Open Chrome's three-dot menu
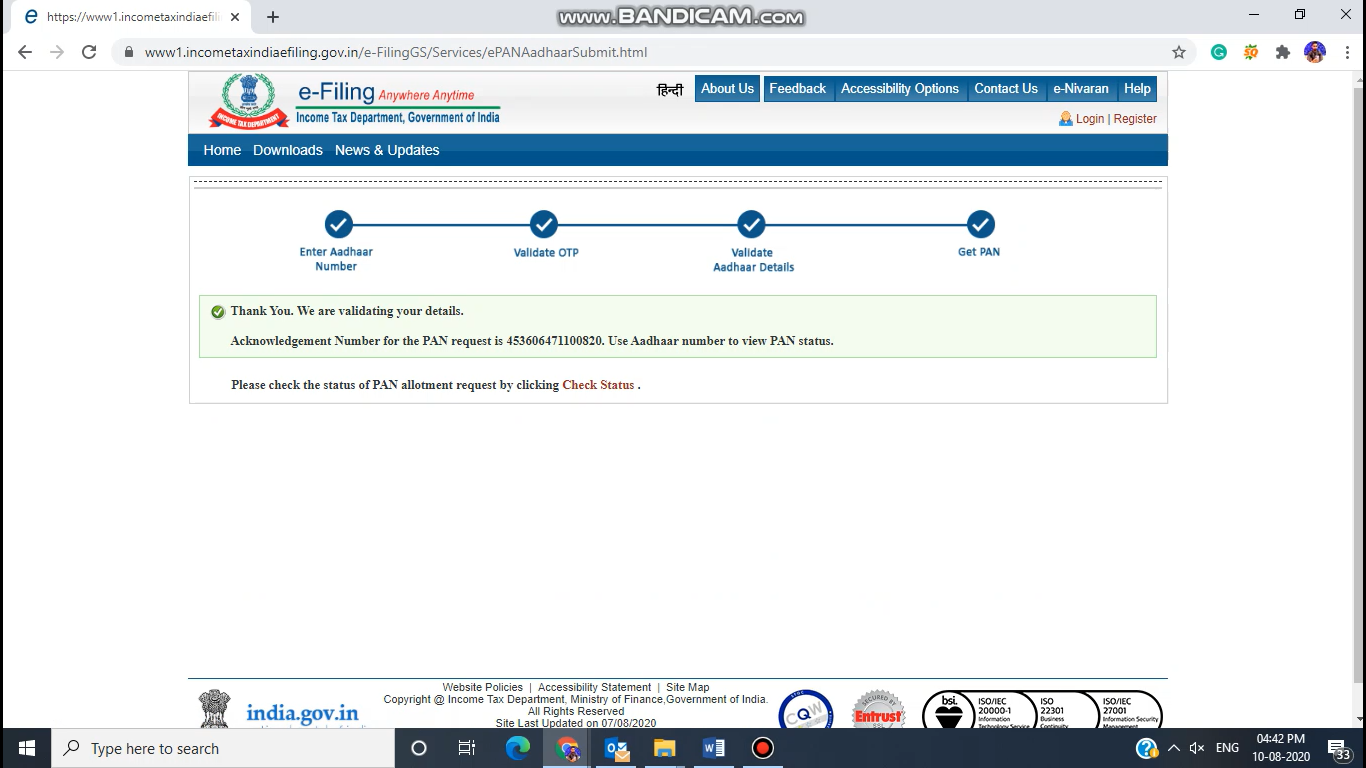The height and width of the screenshot is (768, 1366). click(1348, 51)
